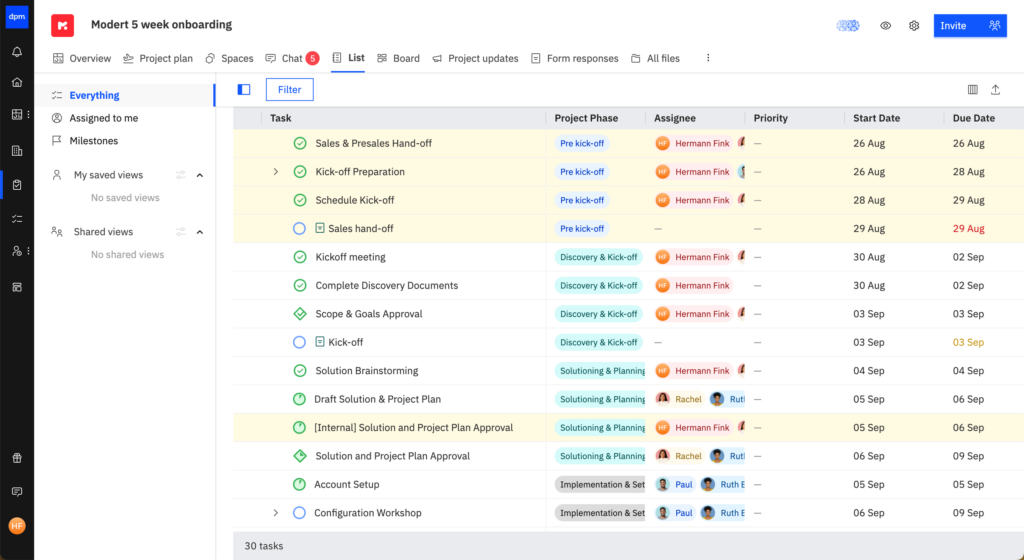Image resolution: width=1024 pixels, height=560 pixels.
Task: Open Form responses tab
Action: tap(574, 58)
